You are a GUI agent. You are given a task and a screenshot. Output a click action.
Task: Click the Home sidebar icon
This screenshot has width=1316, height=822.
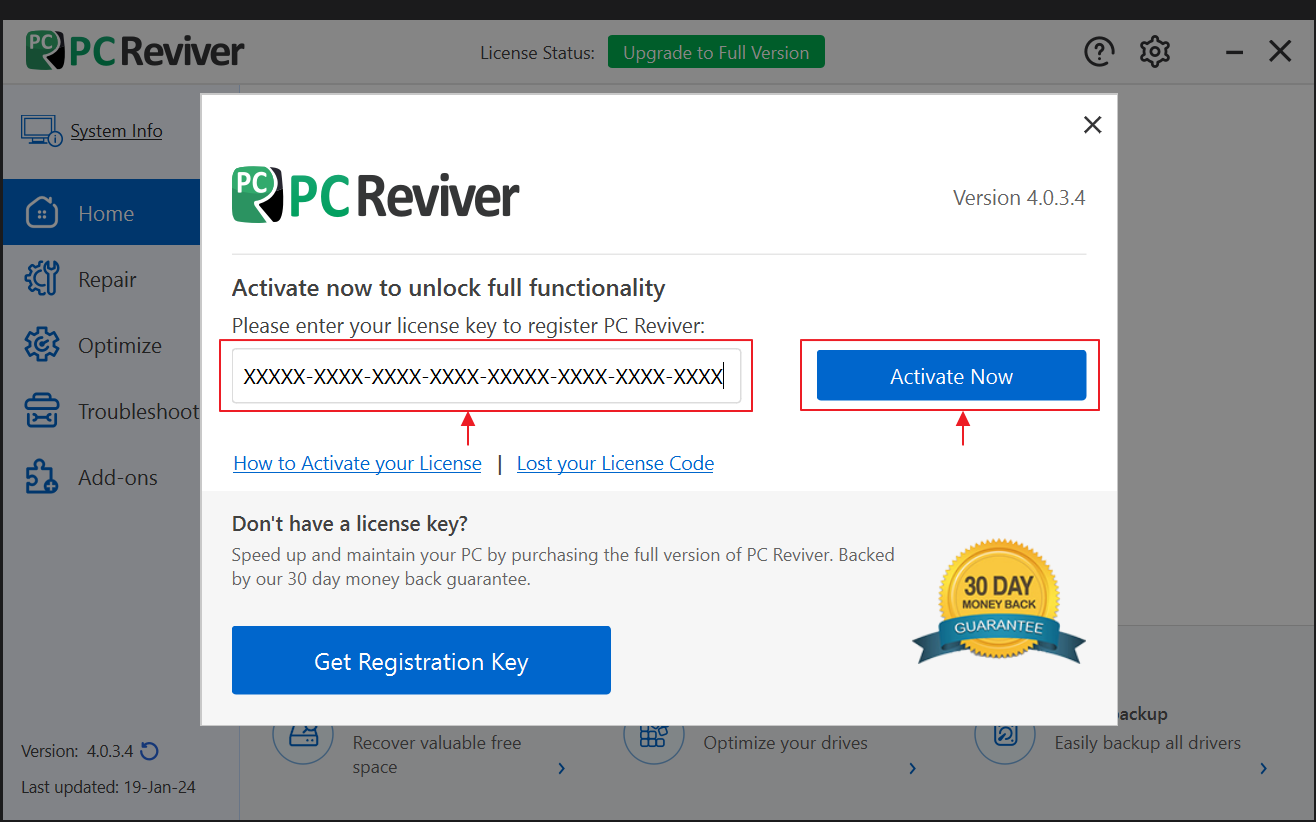pyautogui.click(x=41, y=213)
